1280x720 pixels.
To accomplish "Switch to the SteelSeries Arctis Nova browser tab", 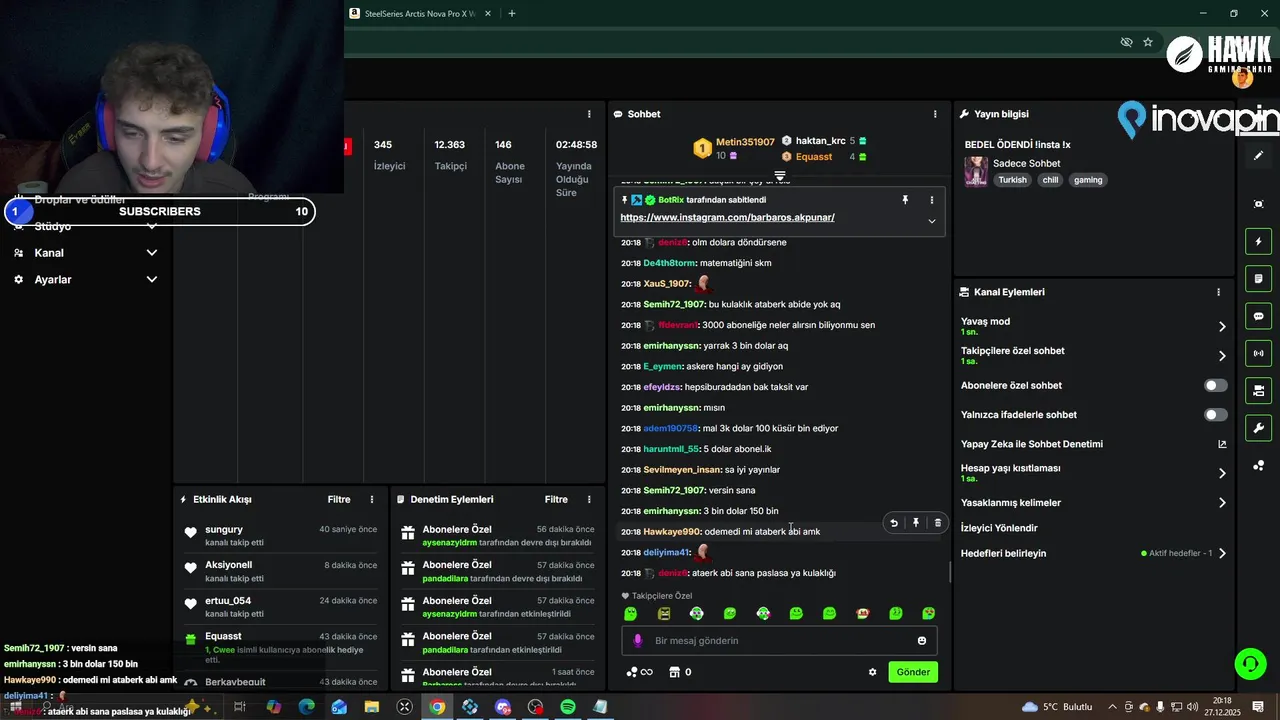I will pos(420,14).
